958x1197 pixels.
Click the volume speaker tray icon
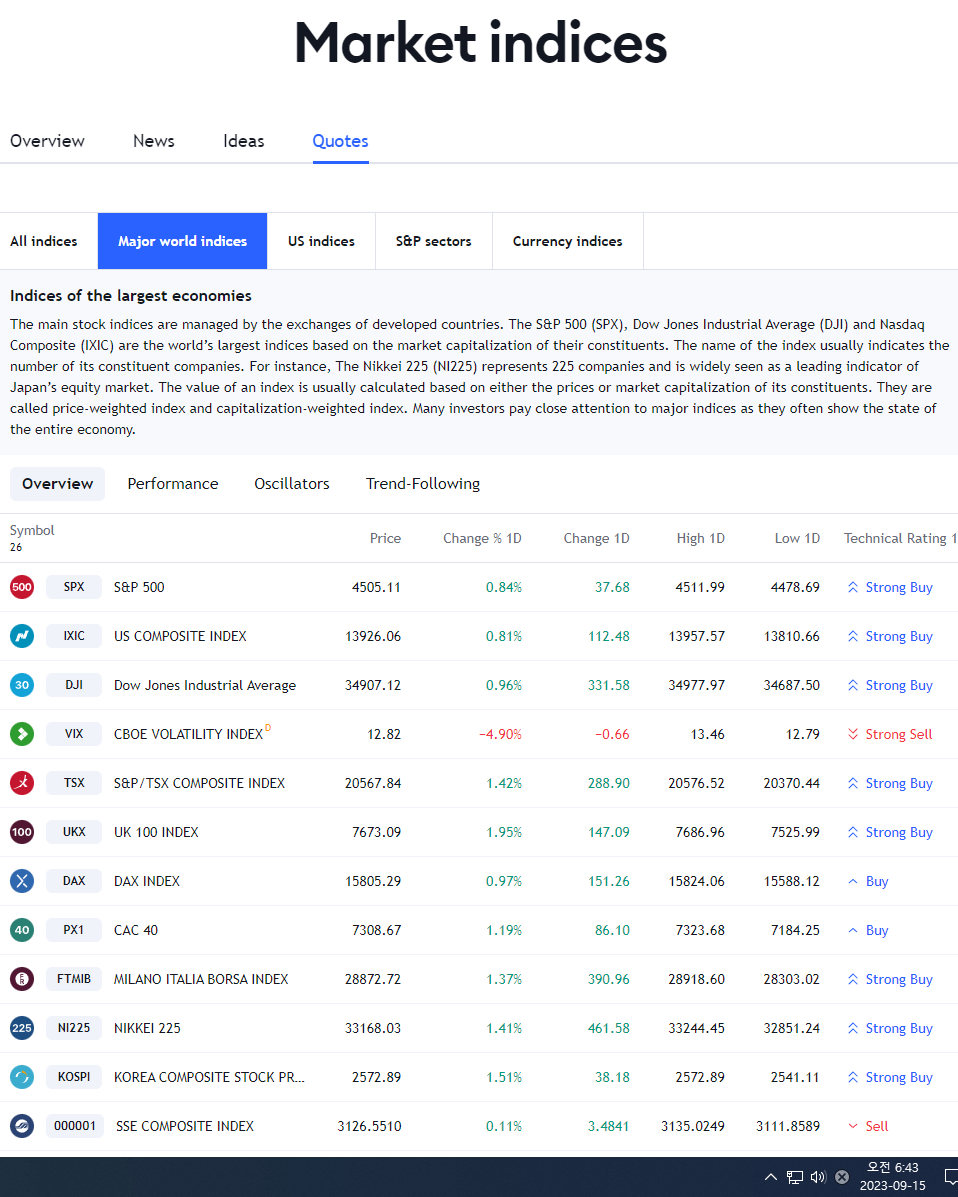818,1176
